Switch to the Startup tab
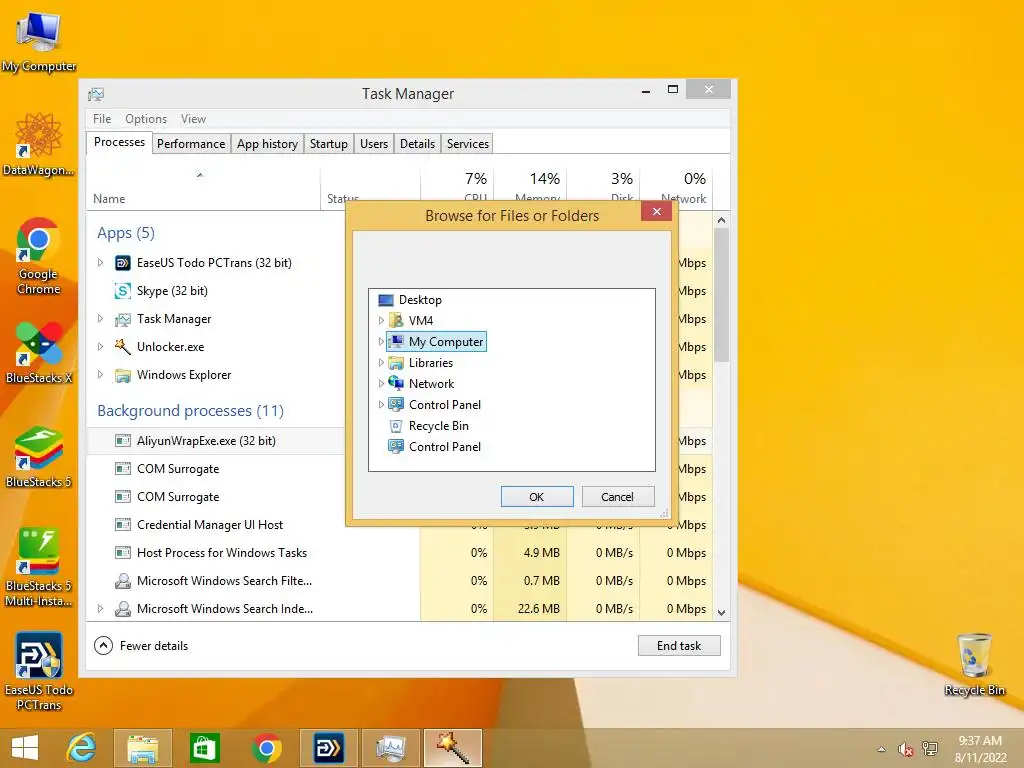 coord(328,144)
